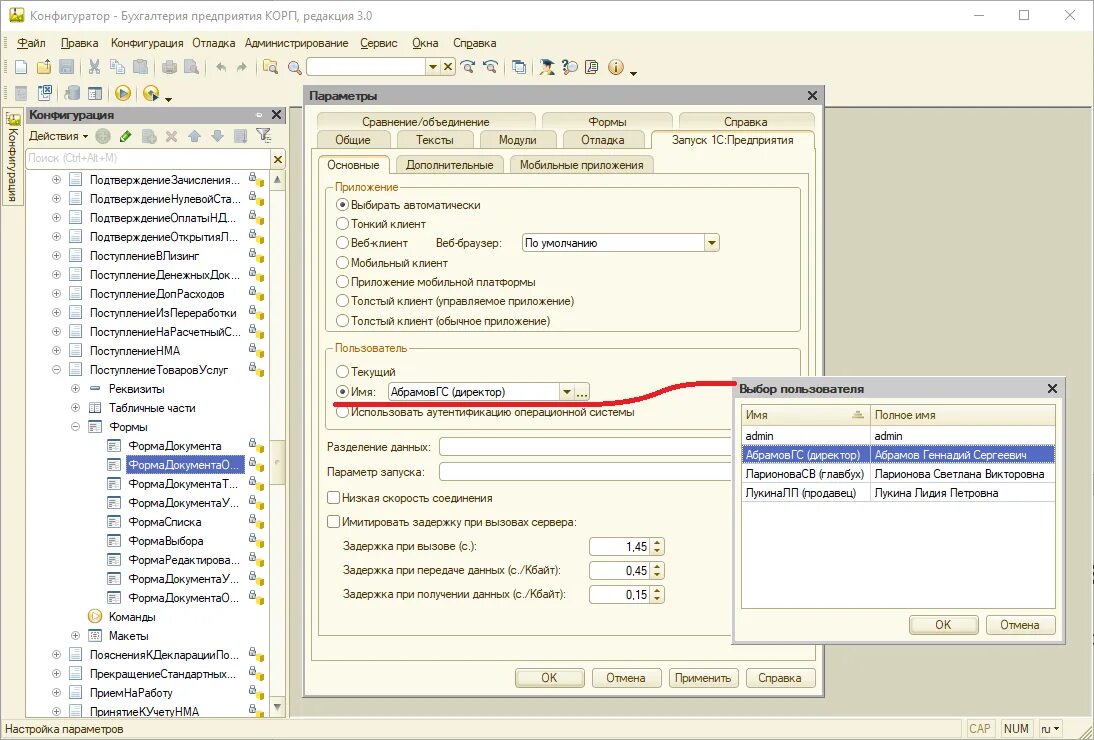
Task: Click the green pencil Edit icon
Action: (126, 136)
